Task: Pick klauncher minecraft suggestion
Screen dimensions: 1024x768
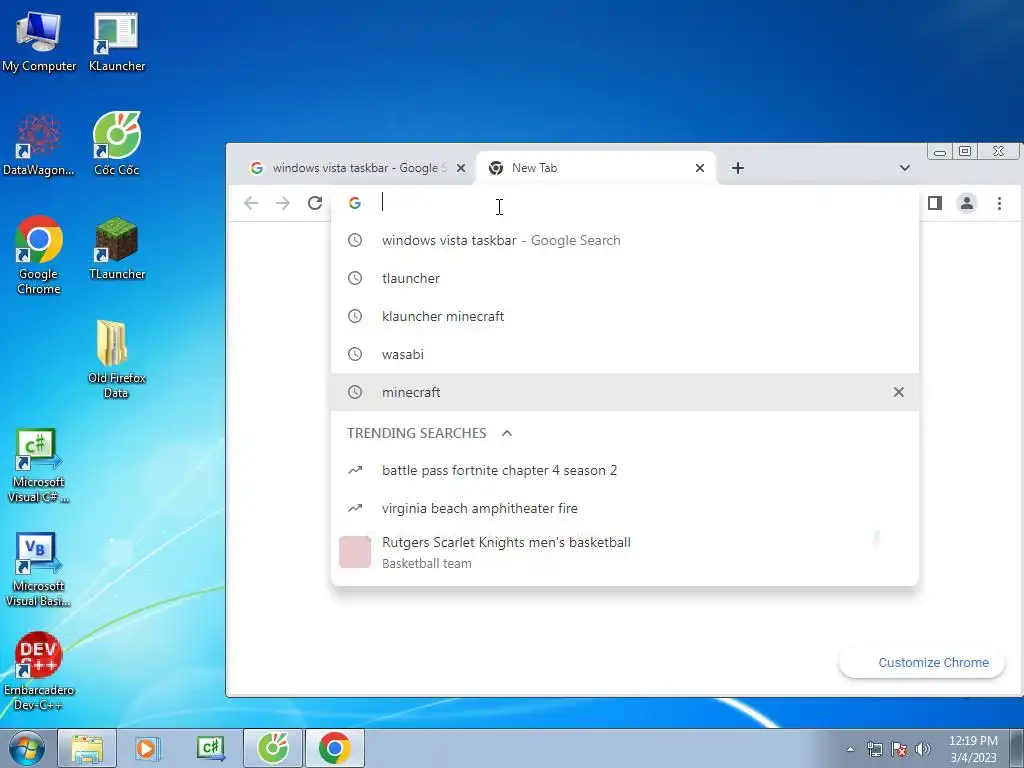Action: coord(625,316)
